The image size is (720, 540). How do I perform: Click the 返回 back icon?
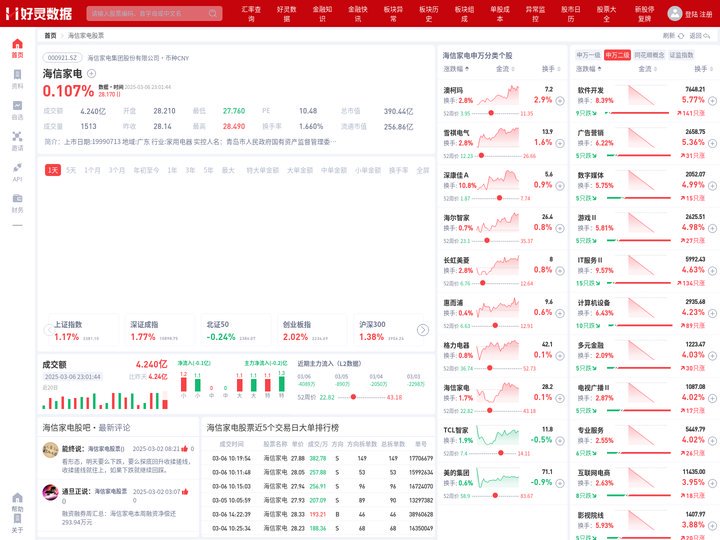pos(707,35)
